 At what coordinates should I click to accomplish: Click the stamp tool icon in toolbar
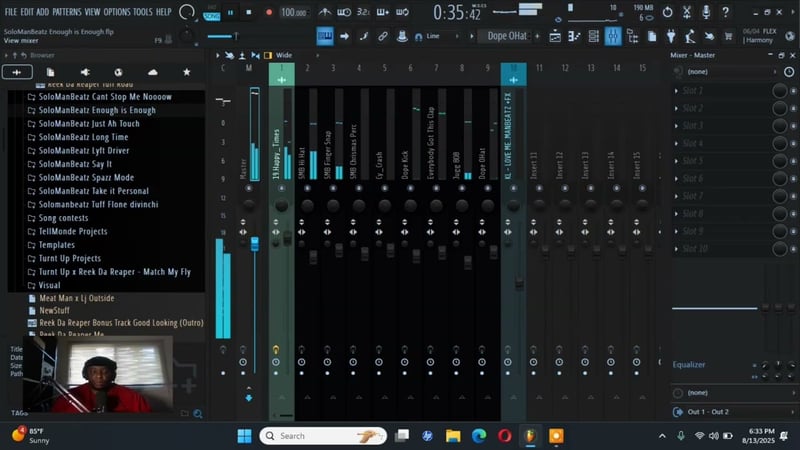(402, 36)
